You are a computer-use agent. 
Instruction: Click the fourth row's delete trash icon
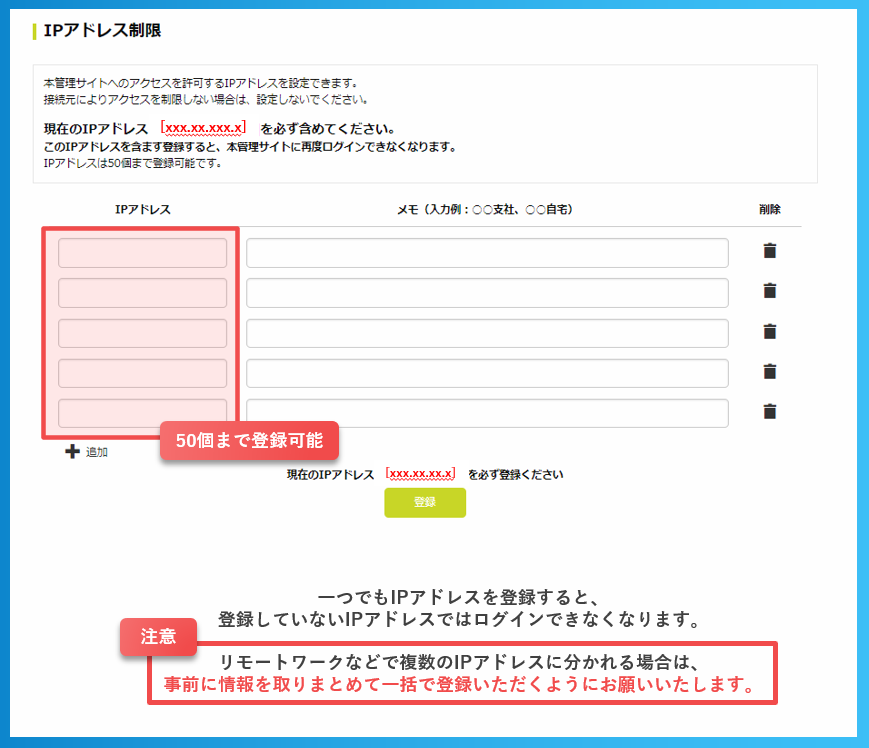coord(769,371)
